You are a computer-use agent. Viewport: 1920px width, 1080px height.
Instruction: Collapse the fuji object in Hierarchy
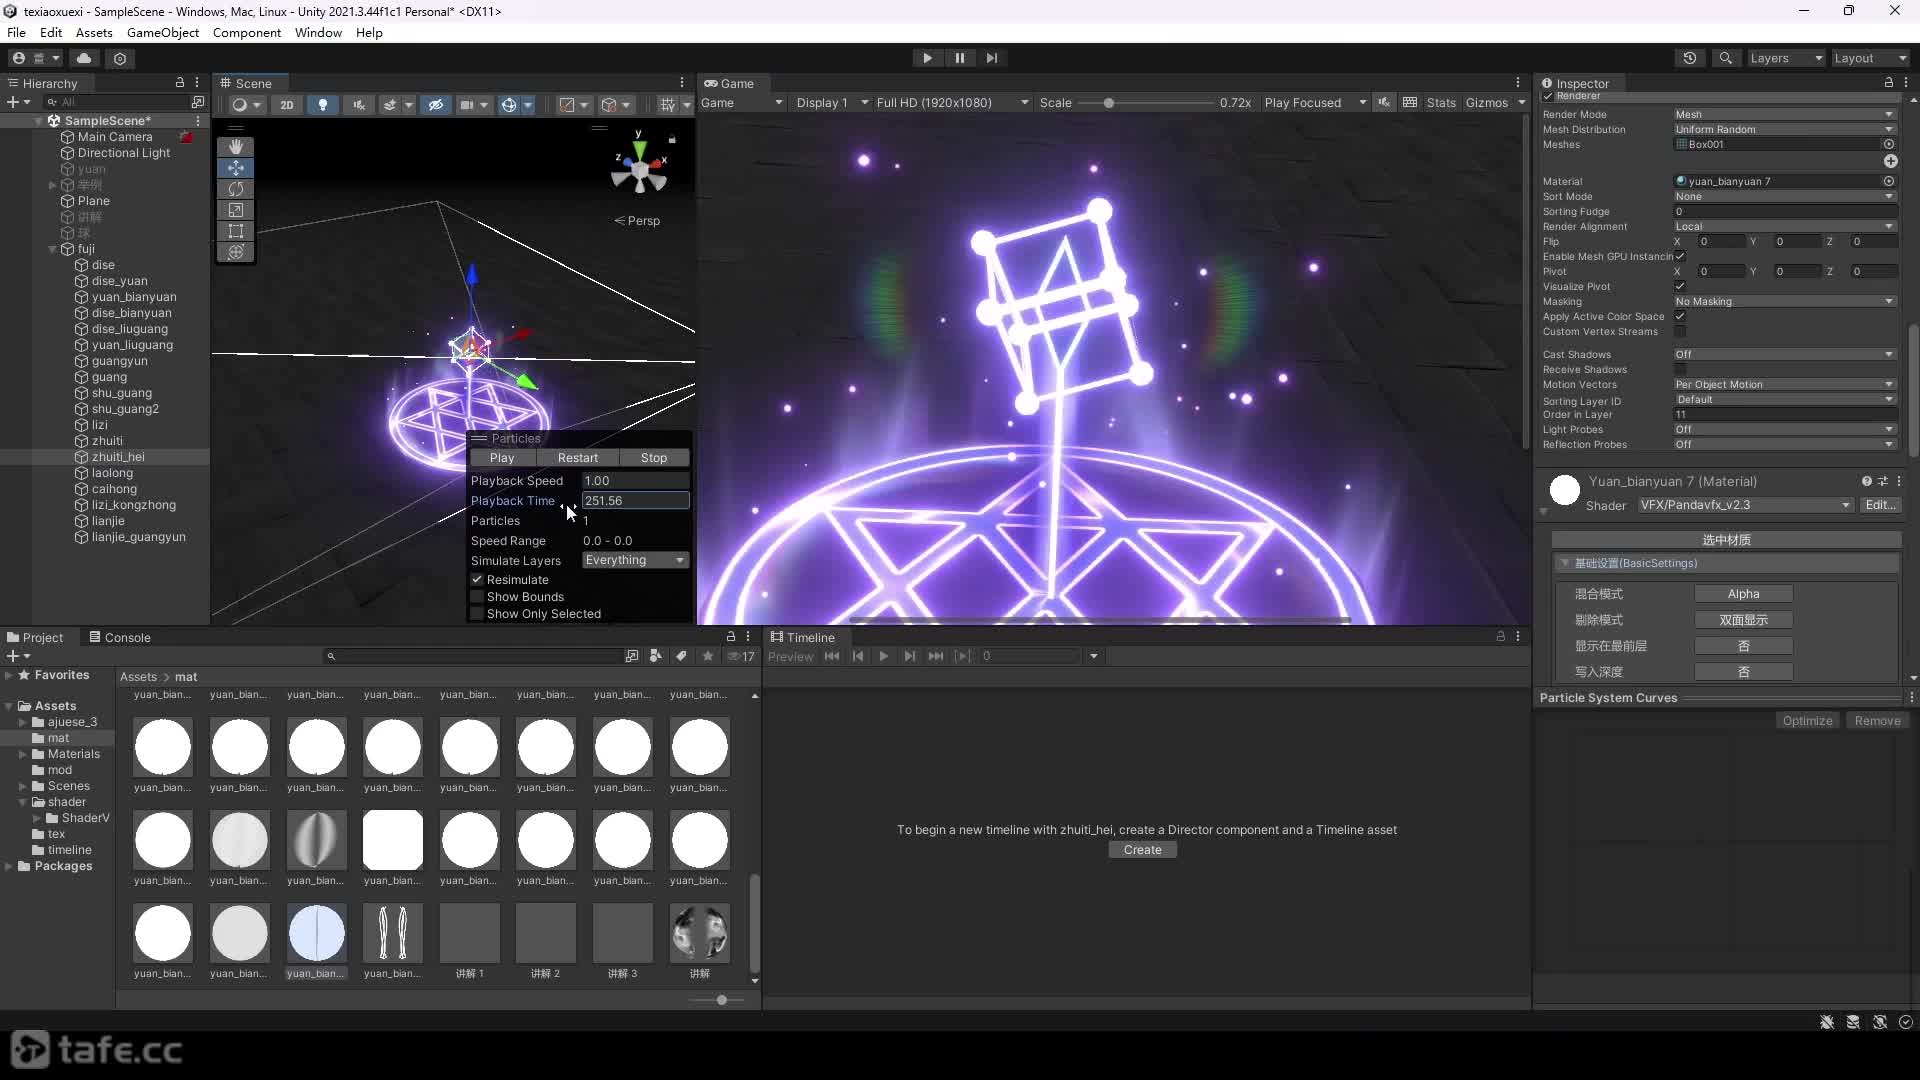tap(52, 249)
